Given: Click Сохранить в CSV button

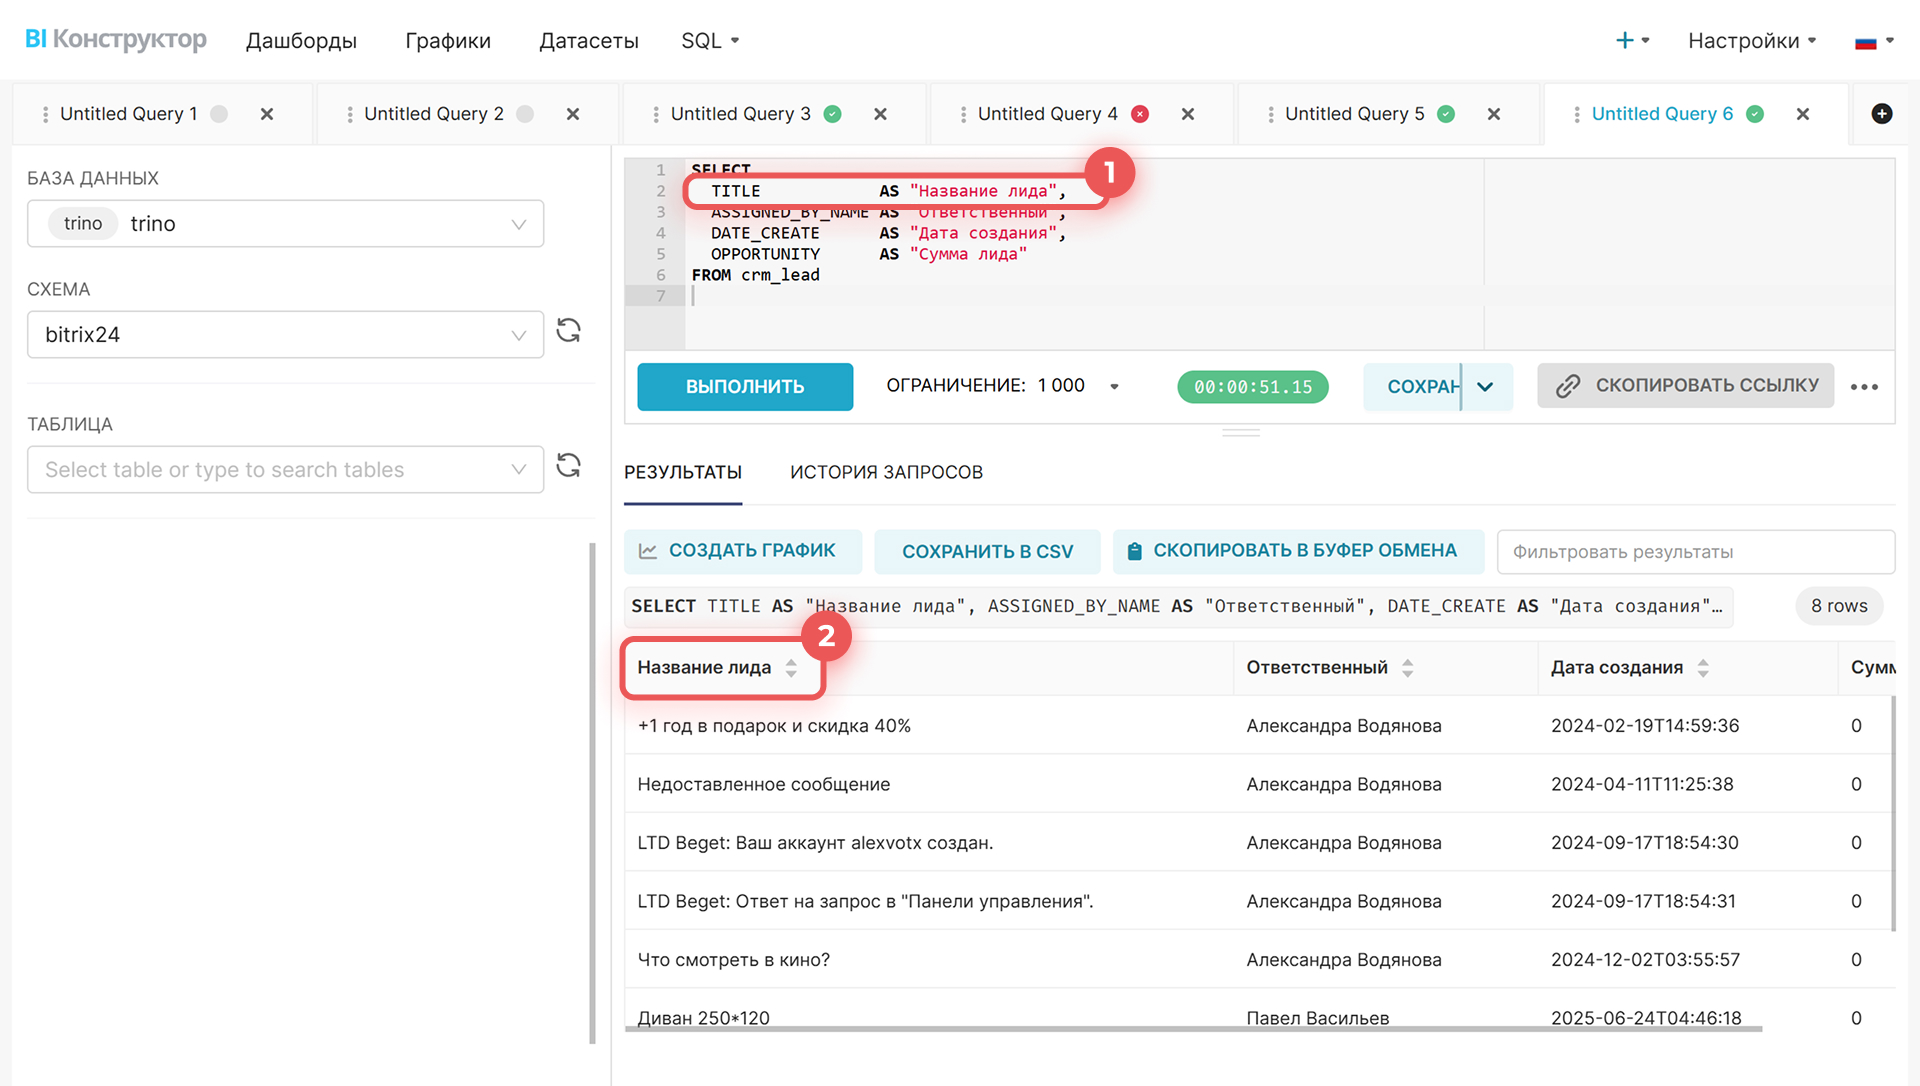Looking at the screenshot, I should pos(987,552).
